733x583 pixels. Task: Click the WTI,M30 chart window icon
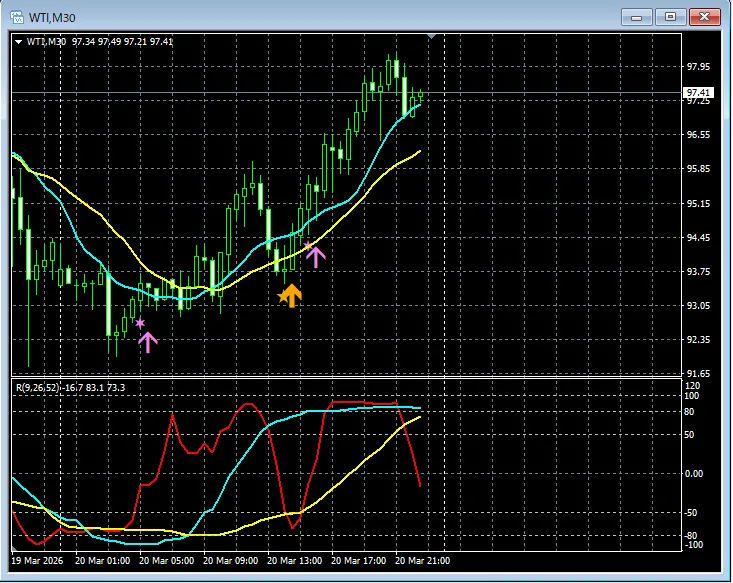17,17
